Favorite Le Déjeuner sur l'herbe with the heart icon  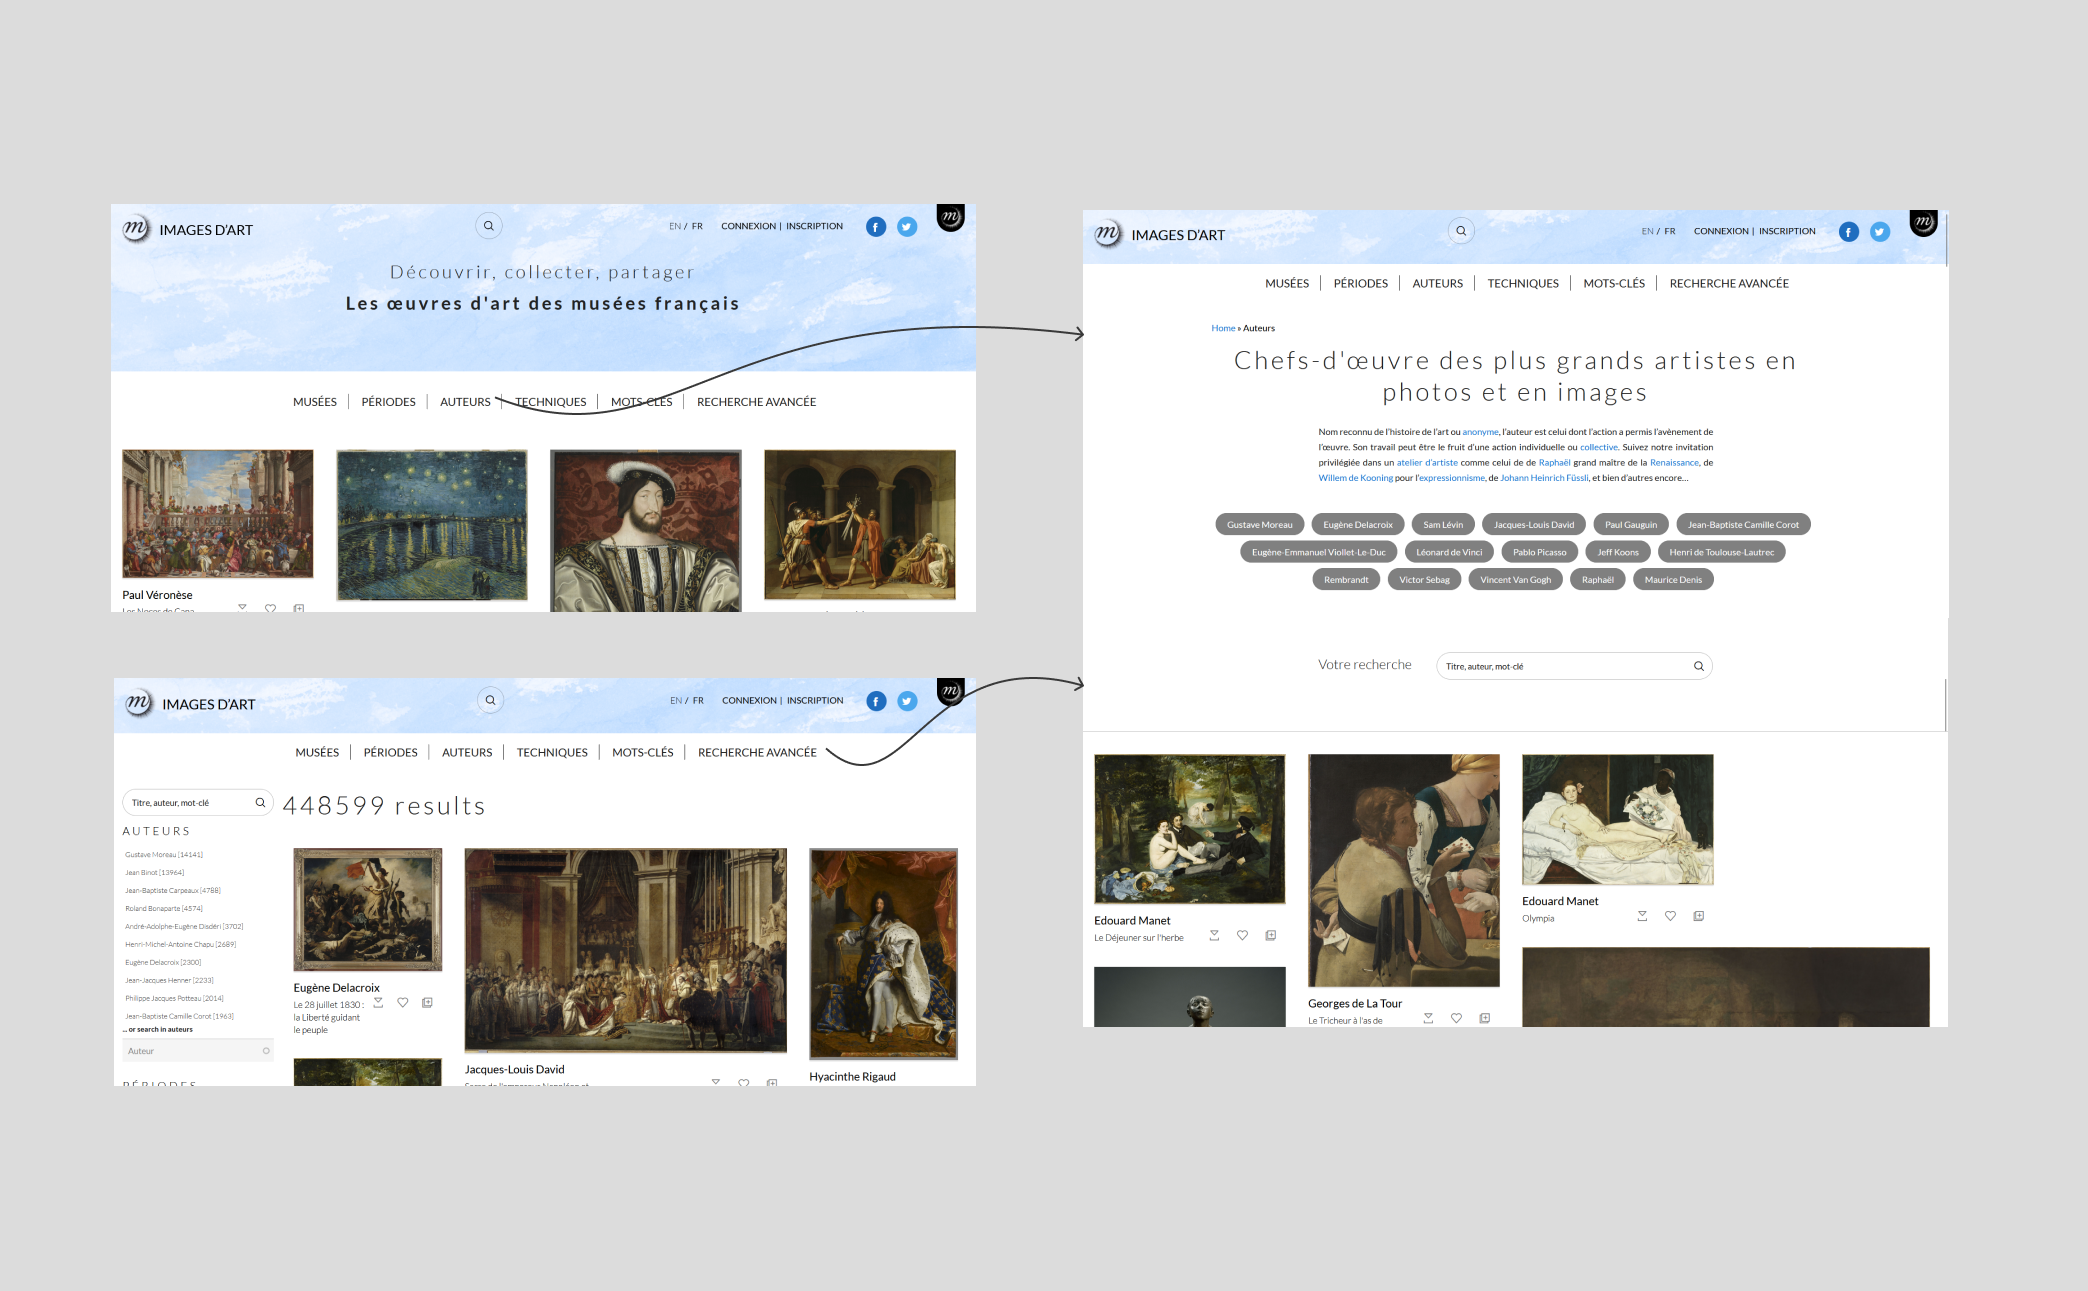[x=1242, y=936]
